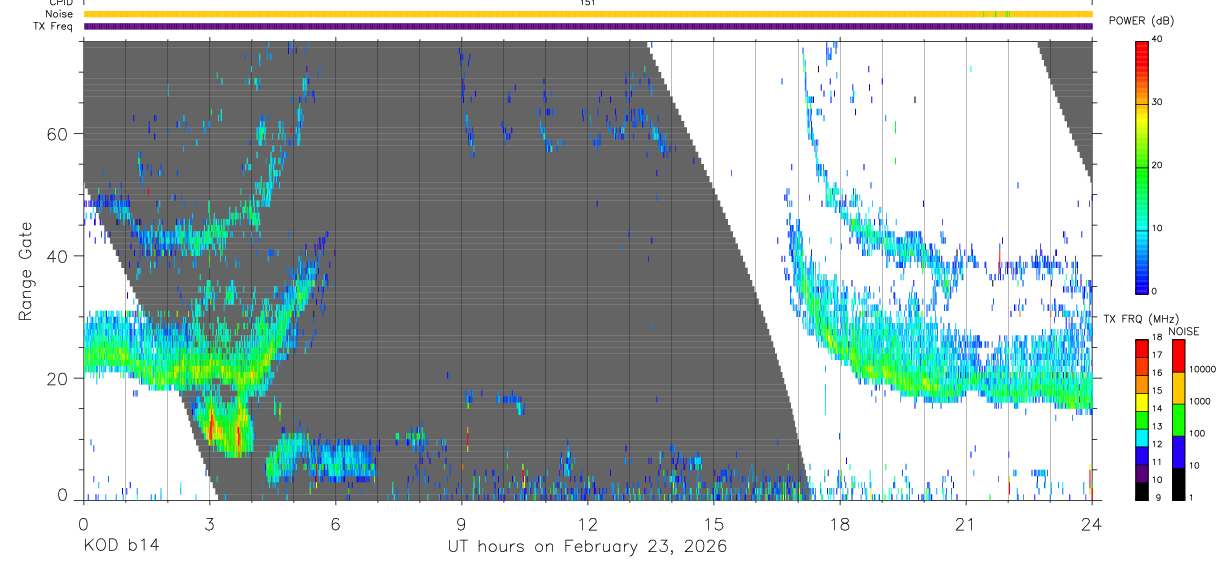
Task: Select the POWER (dB) color scale bar
Action: [1141, 166]
